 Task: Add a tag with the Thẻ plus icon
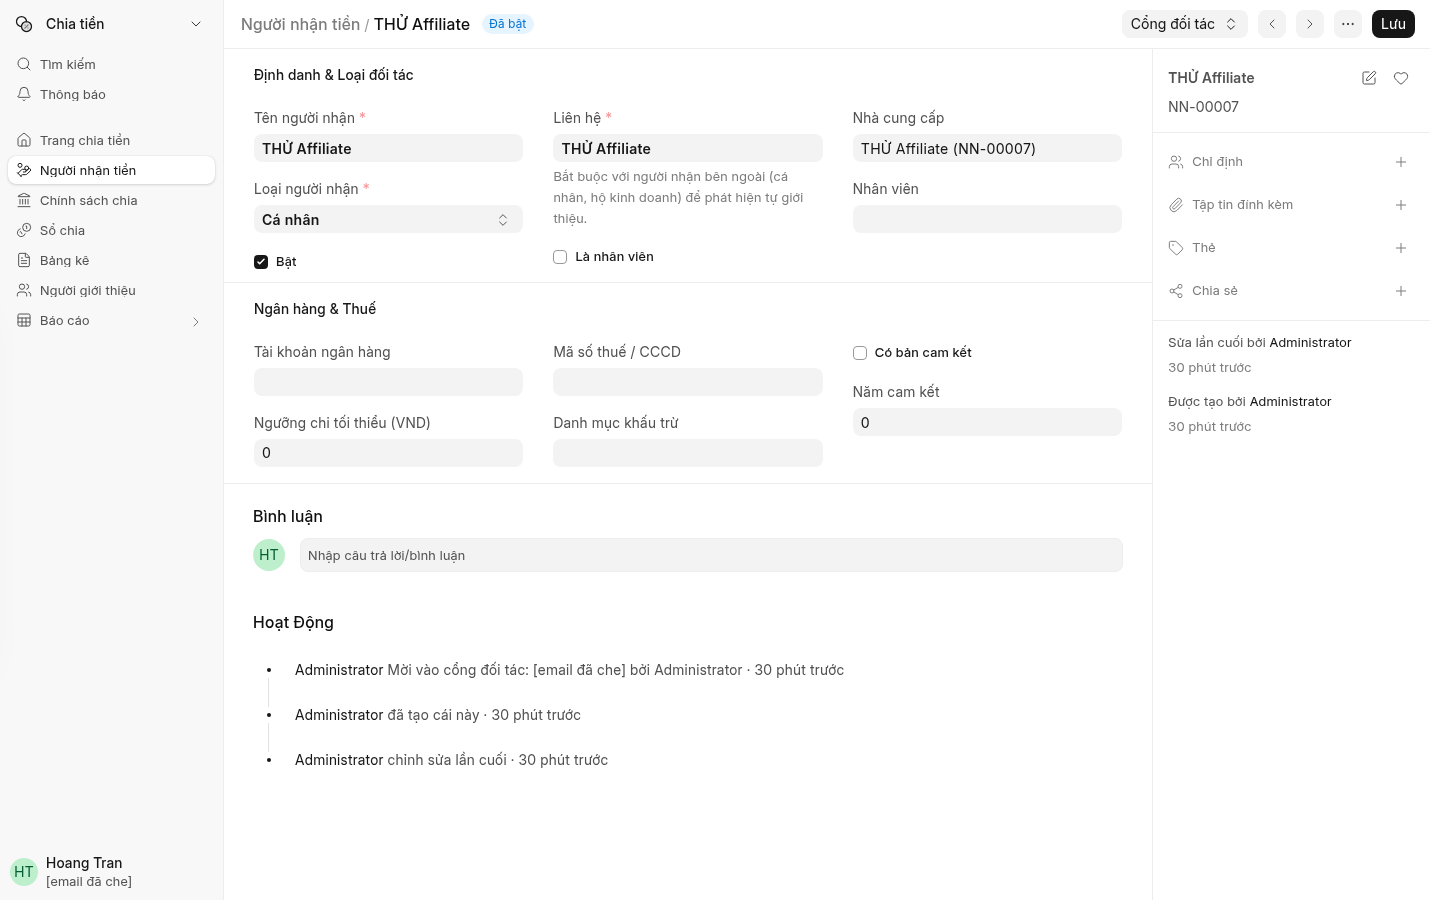coord(1401,248)
